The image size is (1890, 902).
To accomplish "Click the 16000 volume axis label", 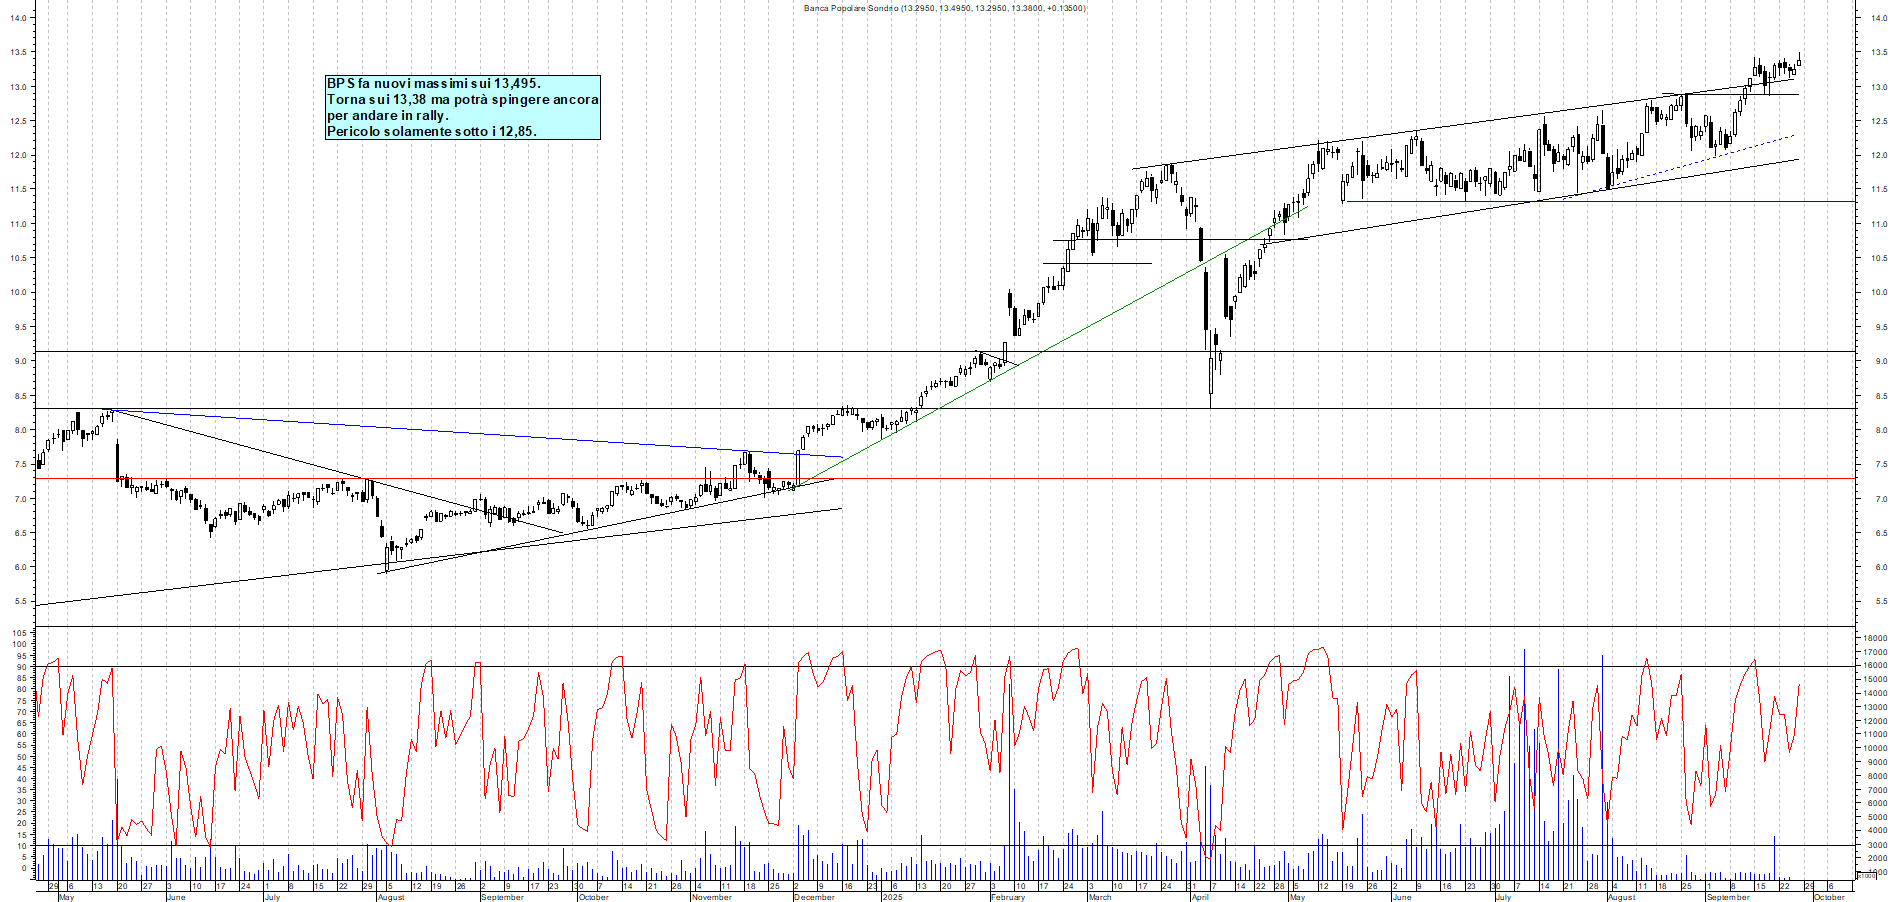I will 1875,665.
